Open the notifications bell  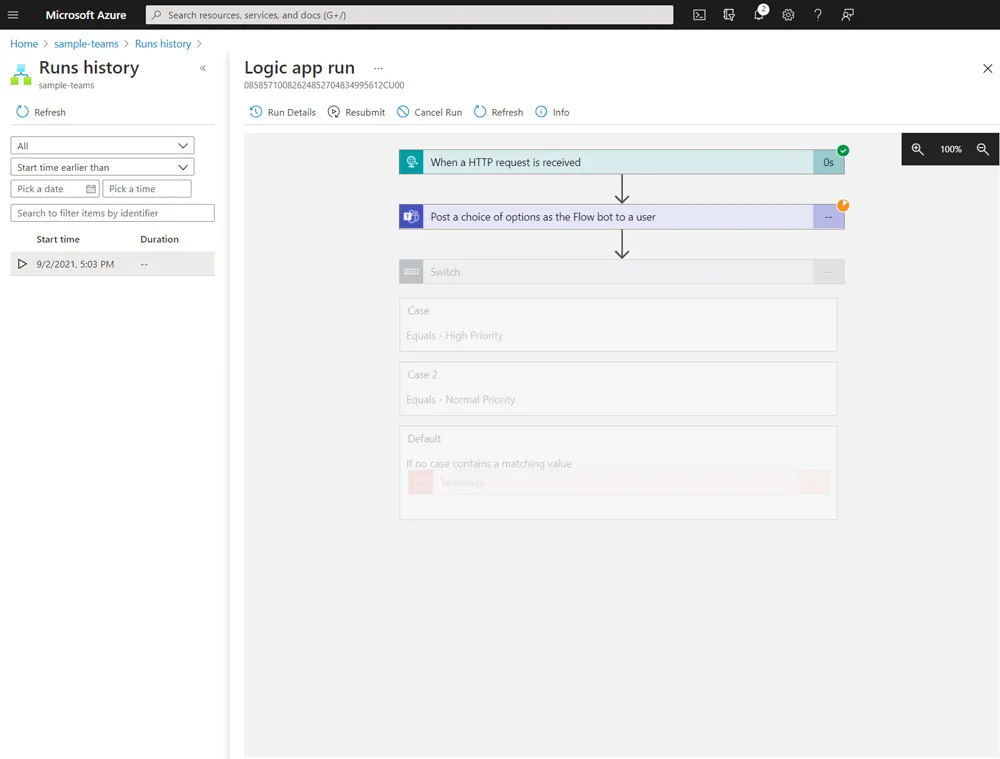pyautogui.click(x=759, y=14)
